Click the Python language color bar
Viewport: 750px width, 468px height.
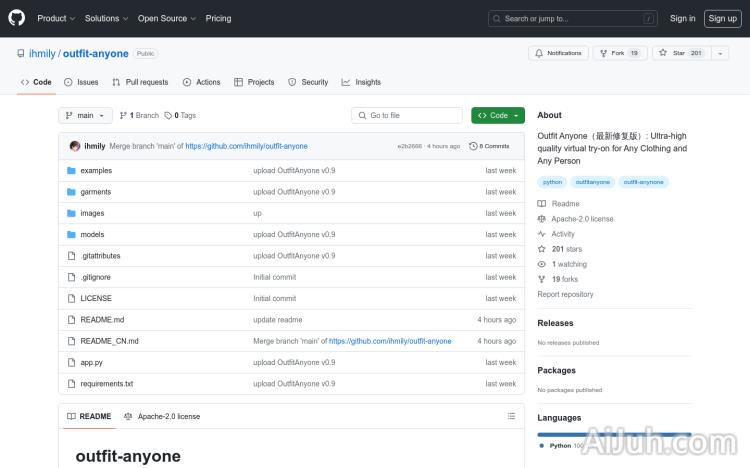(x=613, y=434)
